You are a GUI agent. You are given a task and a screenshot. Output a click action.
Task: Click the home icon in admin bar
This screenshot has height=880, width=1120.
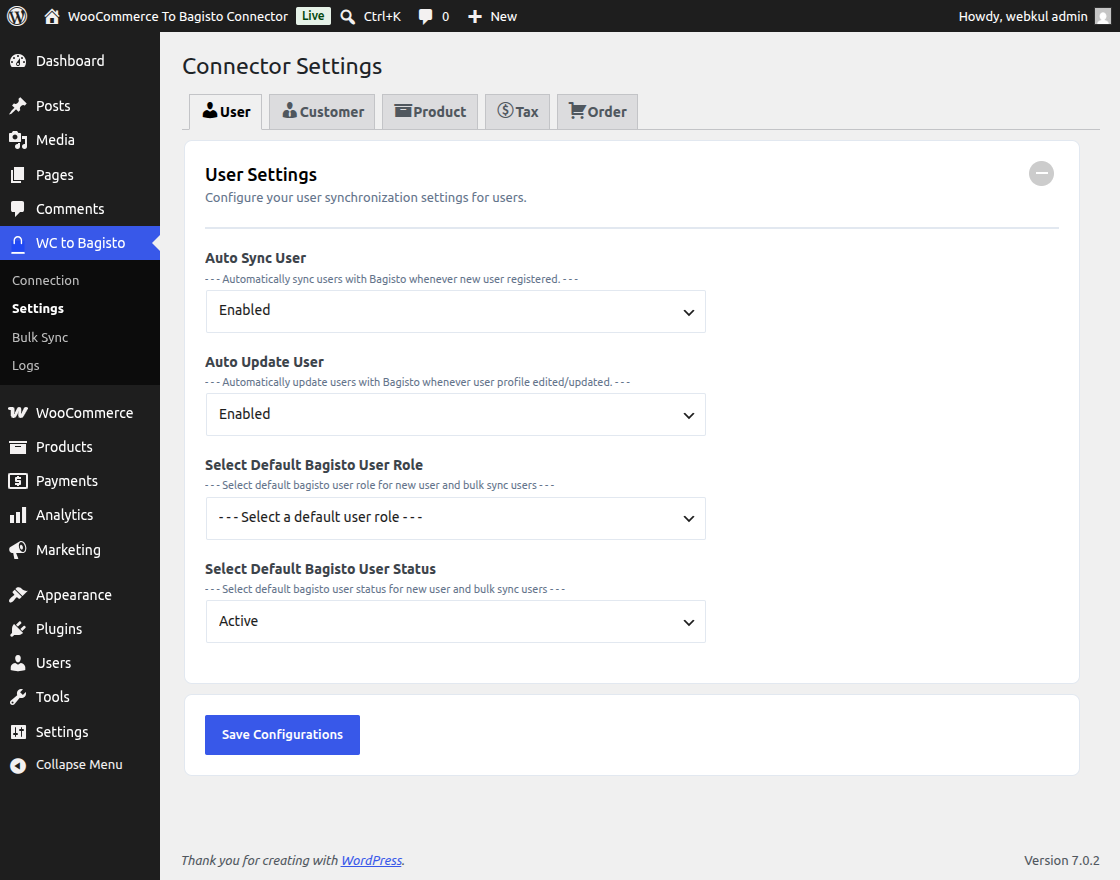[51, 16]
